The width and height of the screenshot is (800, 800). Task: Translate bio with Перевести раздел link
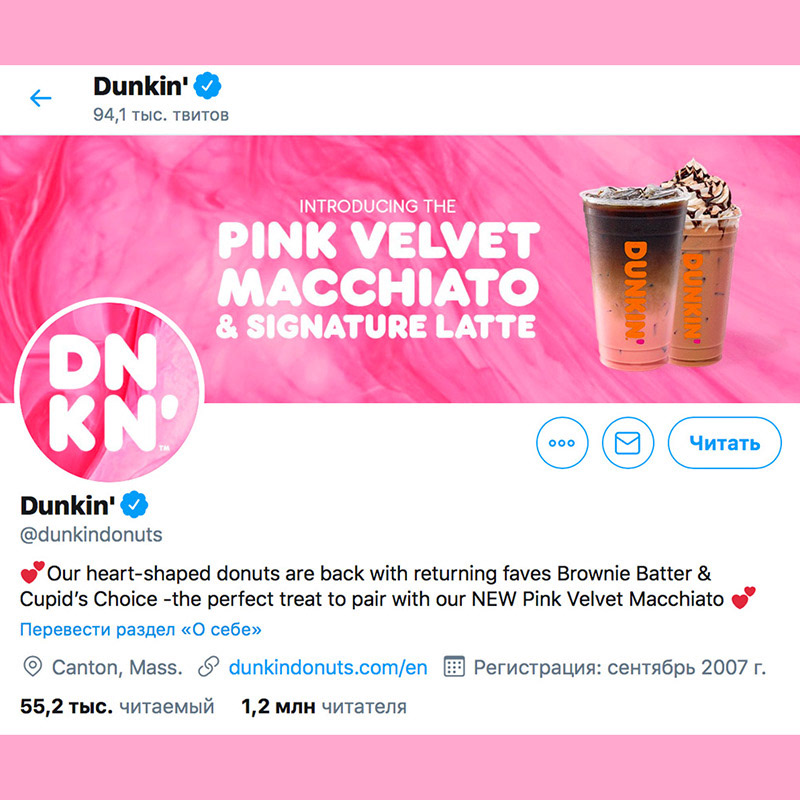click(x=140, y=630)
